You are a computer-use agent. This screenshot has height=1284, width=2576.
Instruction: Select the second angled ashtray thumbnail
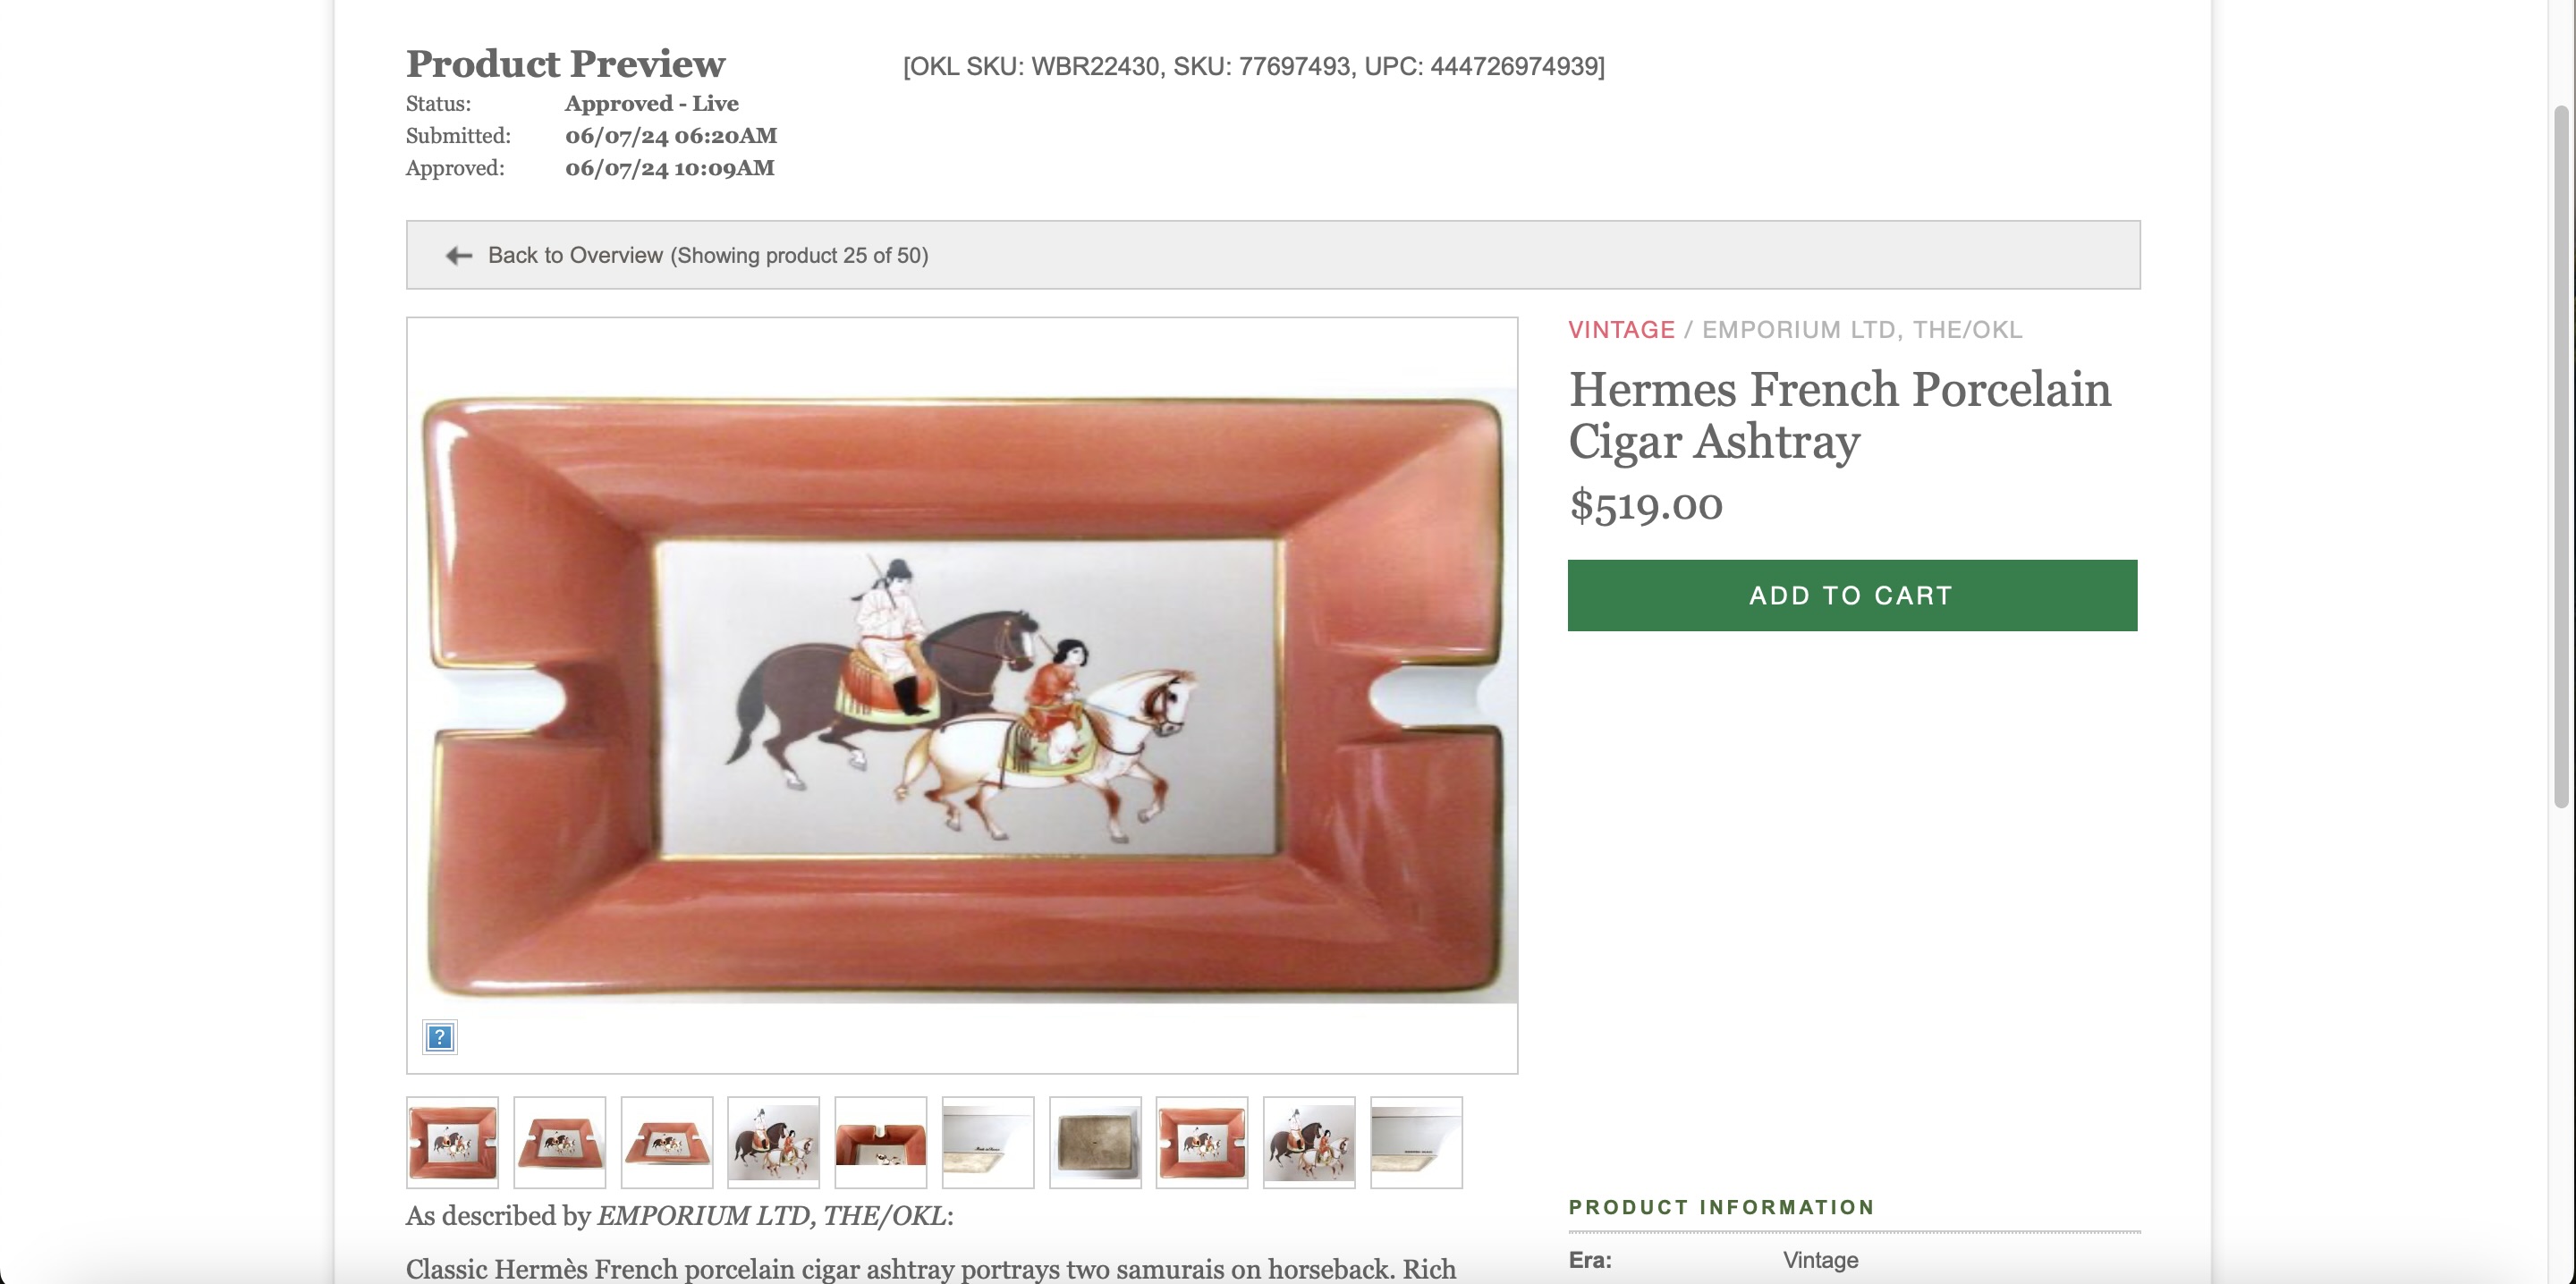tap(560, 1142)
